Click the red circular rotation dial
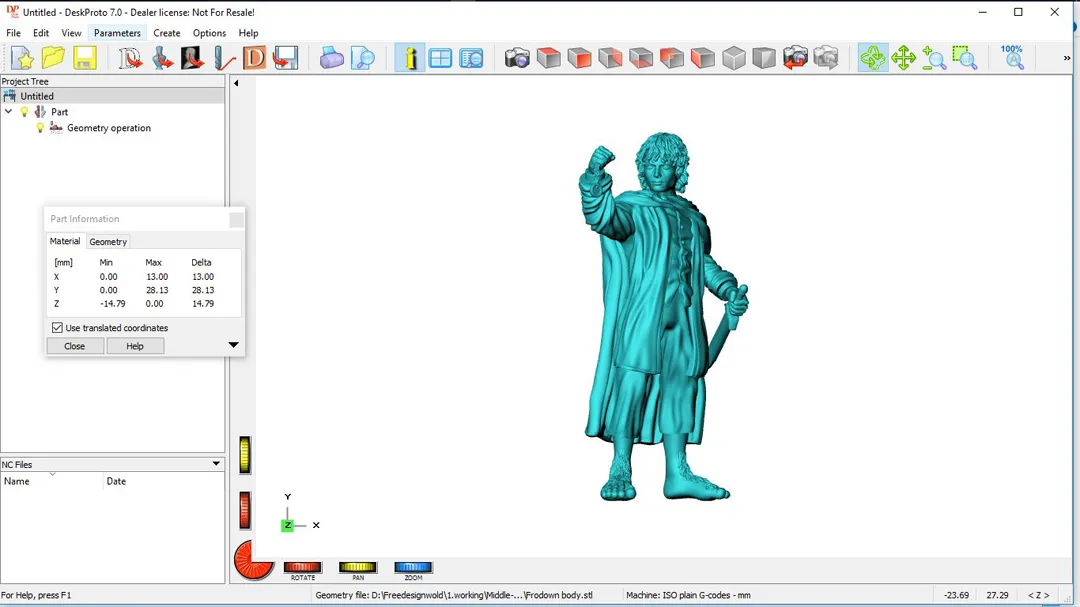The width and height of the screenshot is (1080, 607). coord(253,559)
